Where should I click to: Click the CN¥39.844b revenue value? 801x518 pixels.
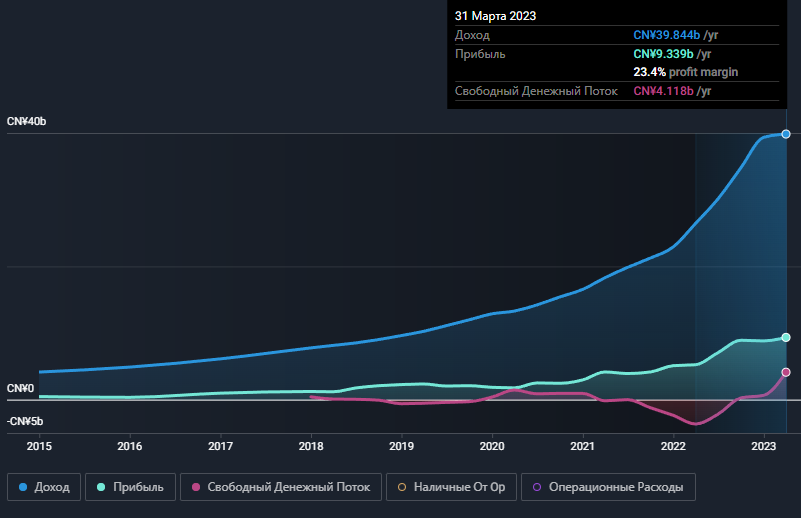[x=667, y=35]
